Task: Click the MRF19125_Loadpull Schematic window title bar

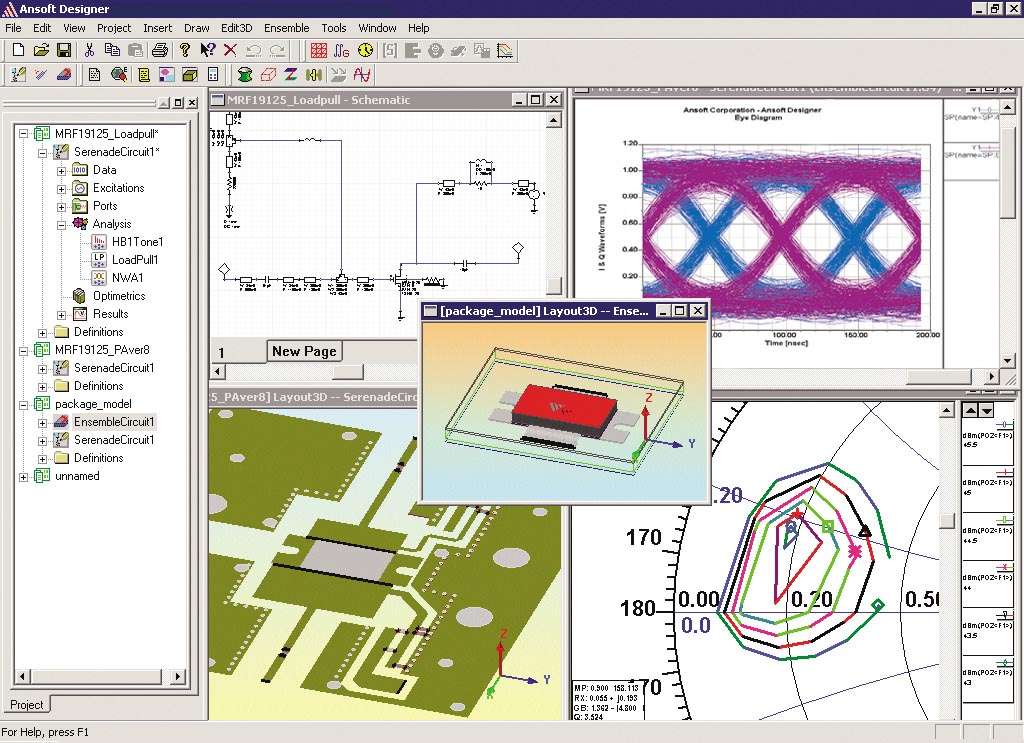Action: coord(385,100)
